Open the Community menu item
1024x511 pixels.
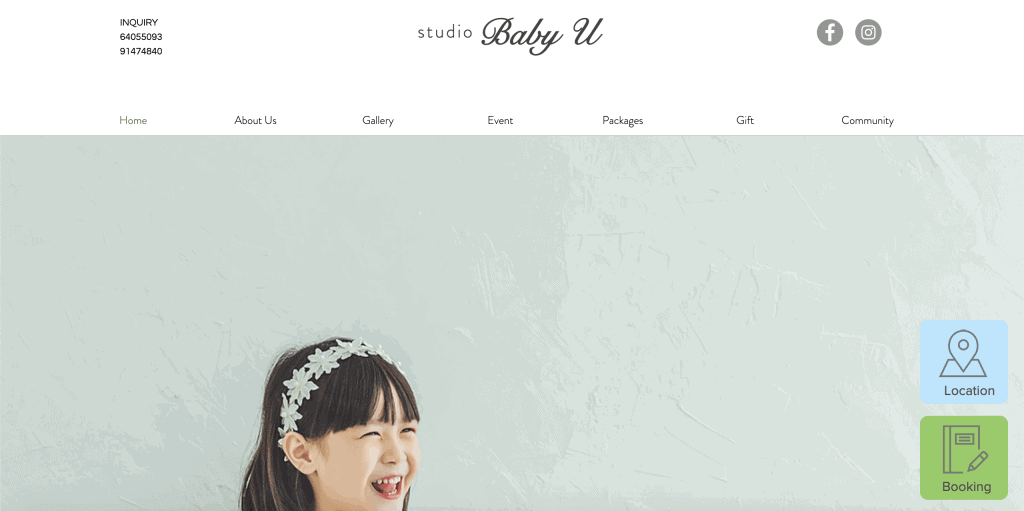(x=867, y=120)
